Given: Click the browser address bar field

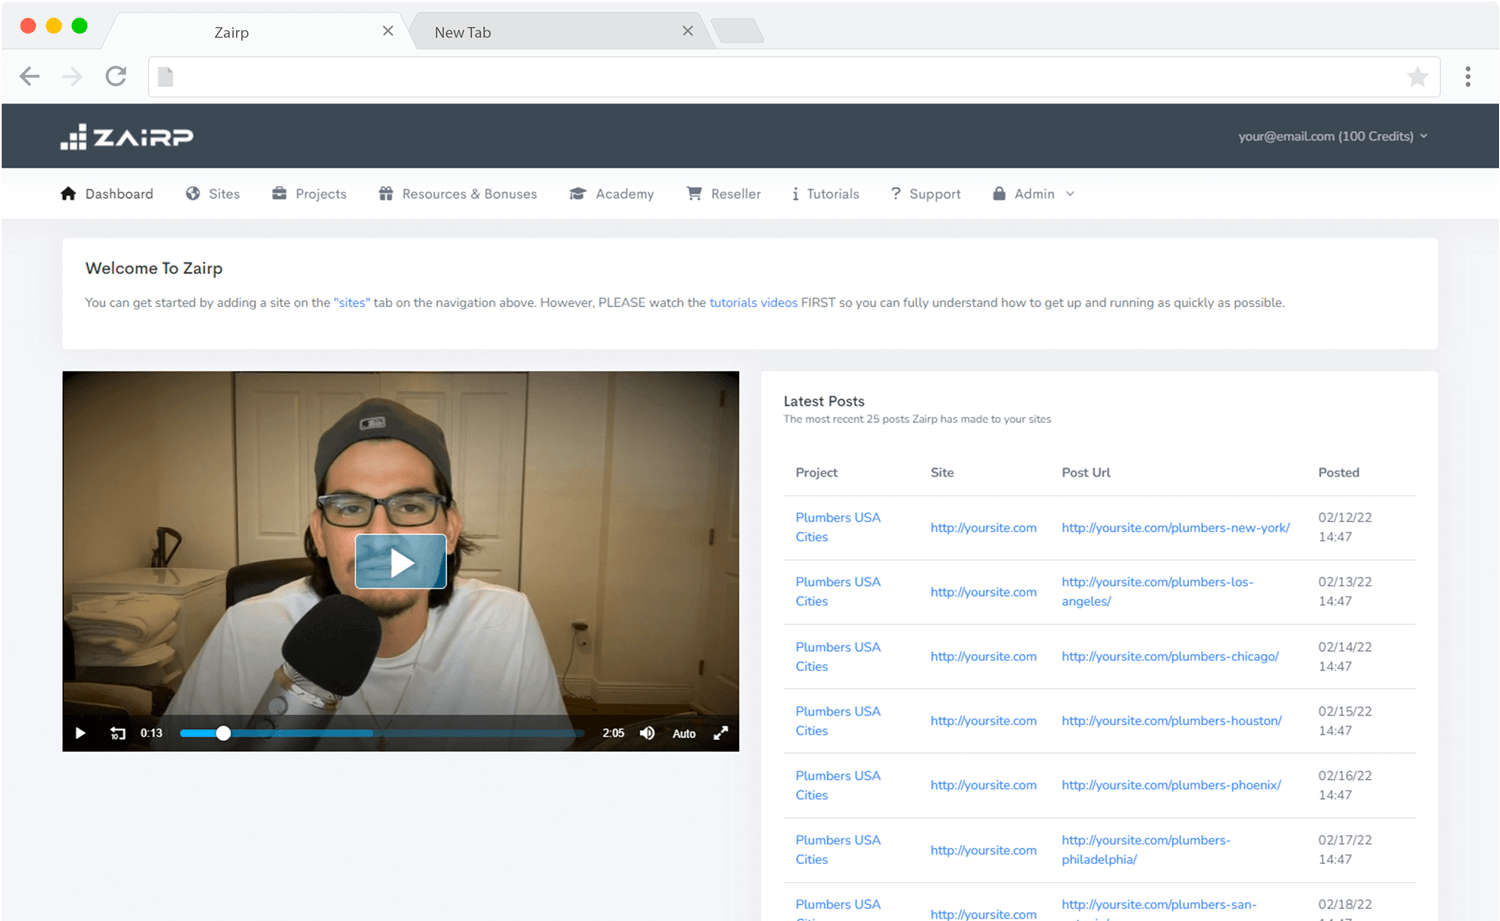Looking at the screenshot, I should pyautogui.click(x=780, y=77).
